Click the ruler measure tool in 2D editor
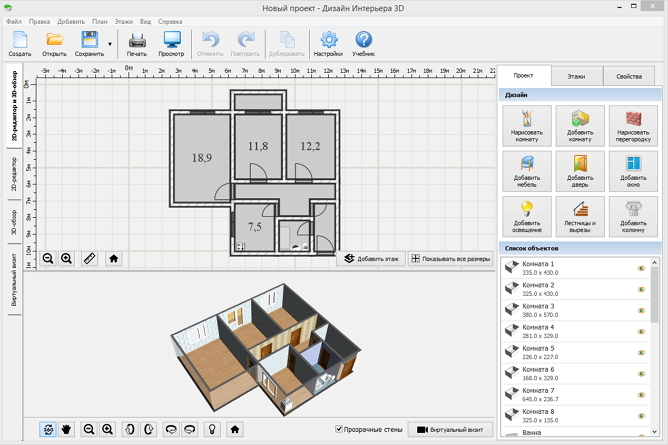This screenshot has height=445, width=668. tap(90, 258)
